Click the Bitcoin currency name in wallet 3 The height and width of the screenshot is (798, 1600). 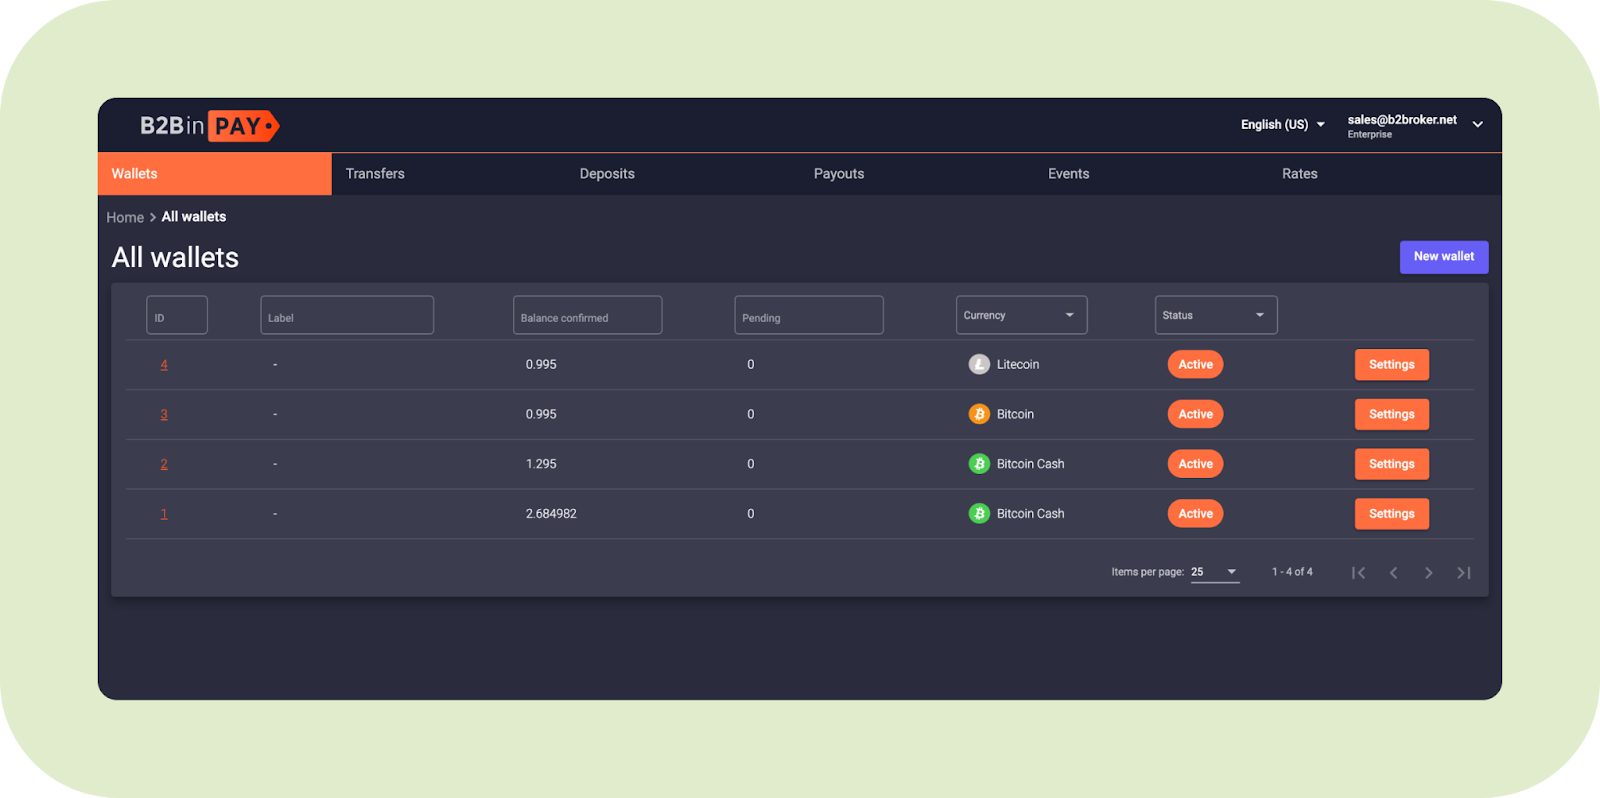click(1015, 414)
